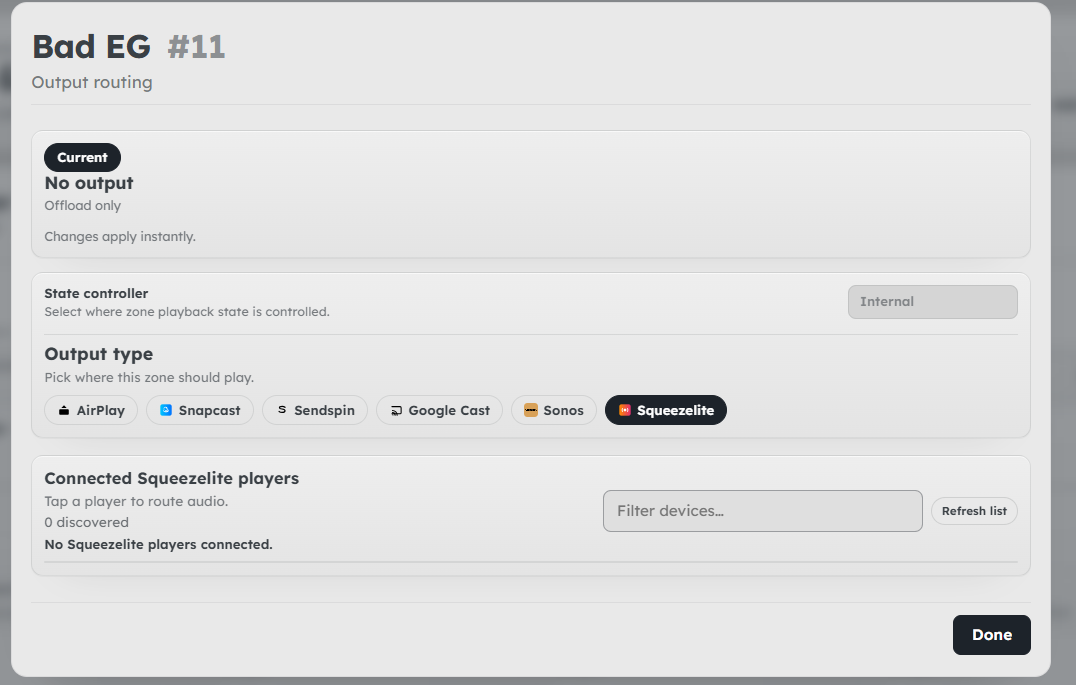Click the orange Sonos icon
The height and width of the screenshot is (685, 1076).
pyautogui.click(x=531, y=410)
